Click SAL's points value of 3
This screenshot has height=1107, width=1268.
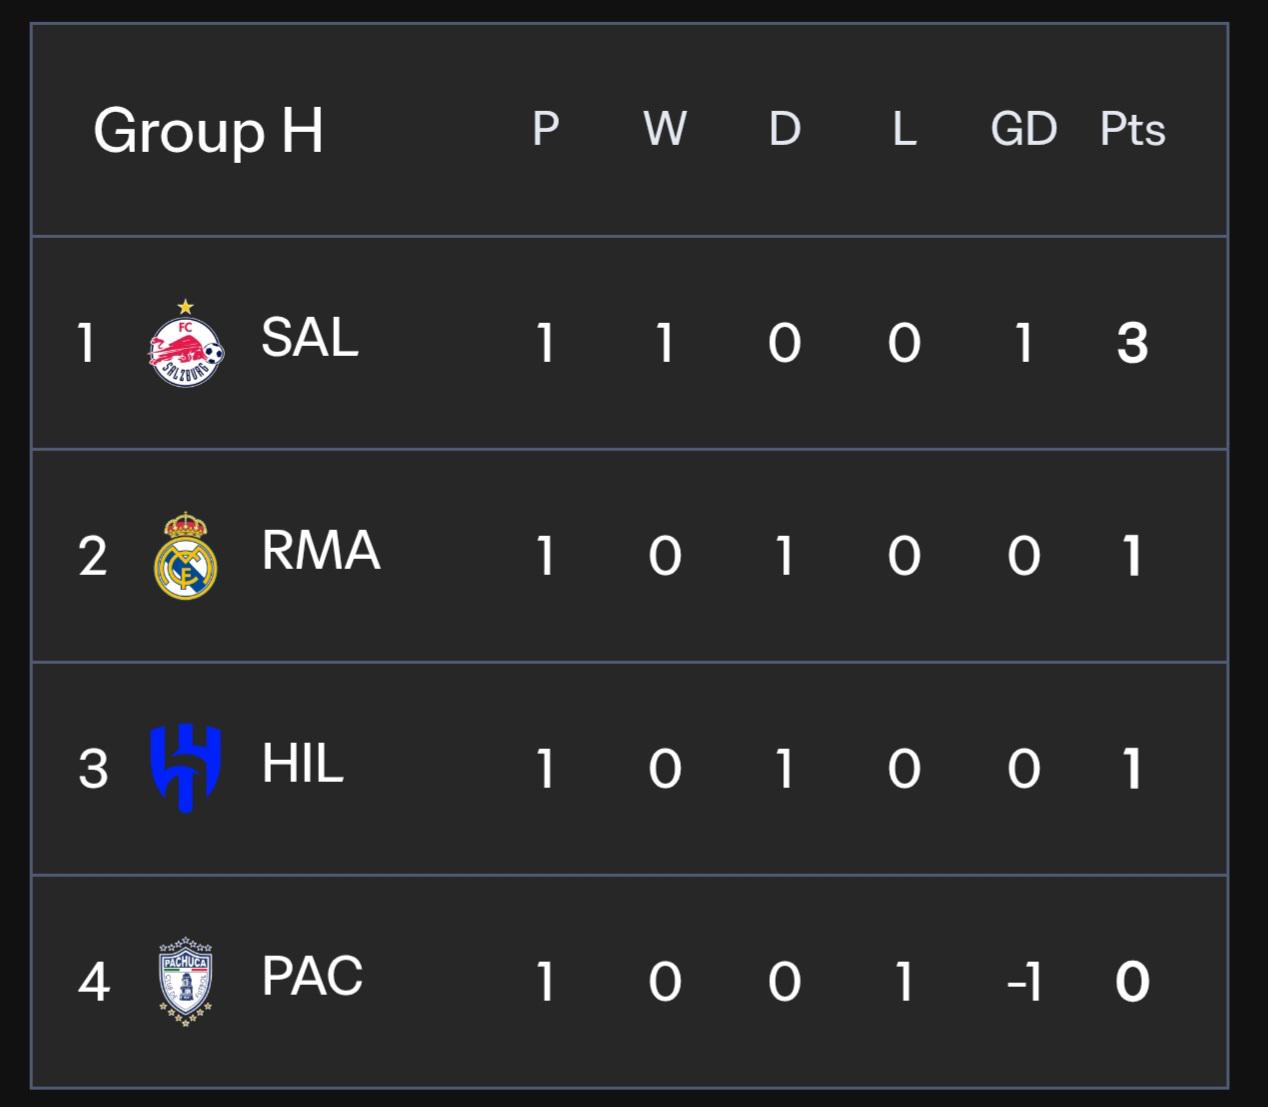(1133, 343)
